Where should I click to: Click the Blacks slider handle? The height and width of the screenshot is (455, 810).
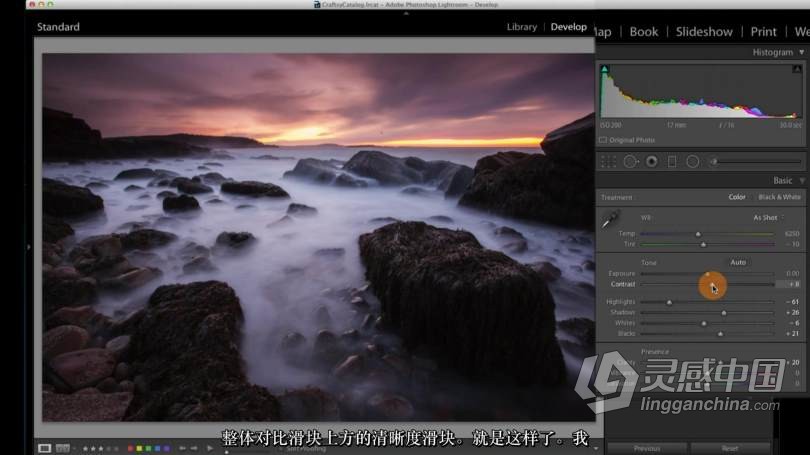pos(721,334)
